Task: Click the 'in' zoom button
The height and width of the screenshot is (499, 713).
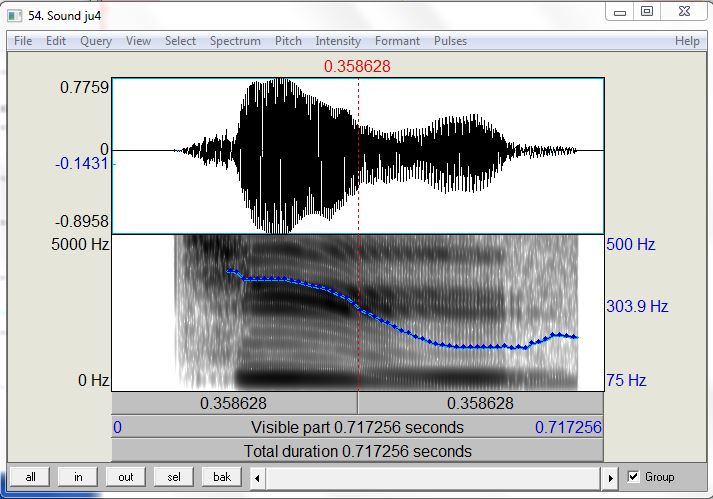Action: [x=78, y=477]
